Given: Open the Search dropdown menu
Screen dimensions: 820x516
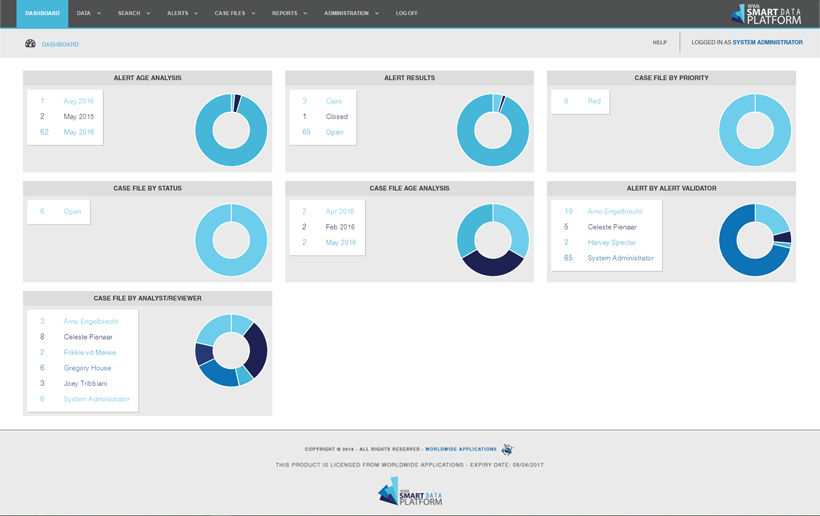Looking at the screenshot, I should (134, 14).
